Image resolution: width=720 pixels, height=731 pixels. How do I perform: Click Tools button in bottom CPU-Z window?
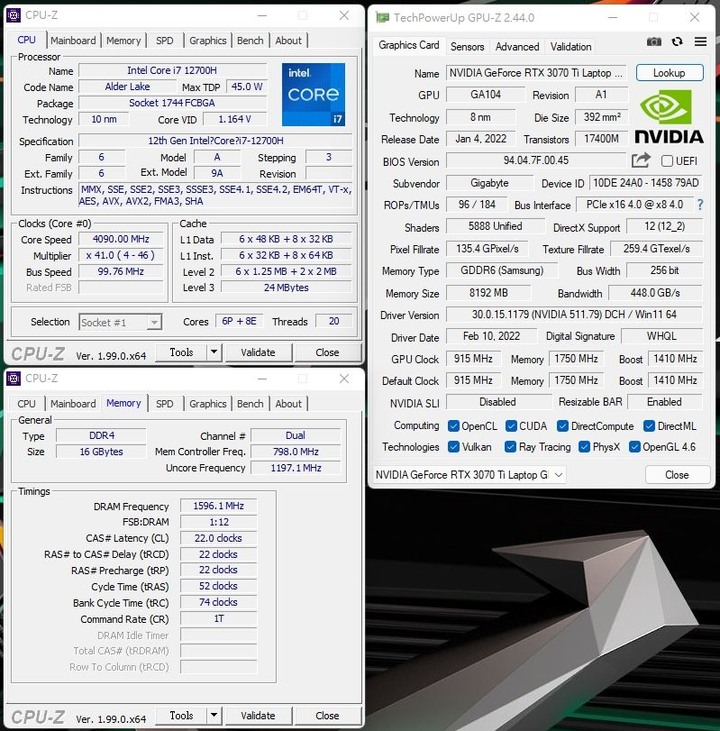[181, 715]
